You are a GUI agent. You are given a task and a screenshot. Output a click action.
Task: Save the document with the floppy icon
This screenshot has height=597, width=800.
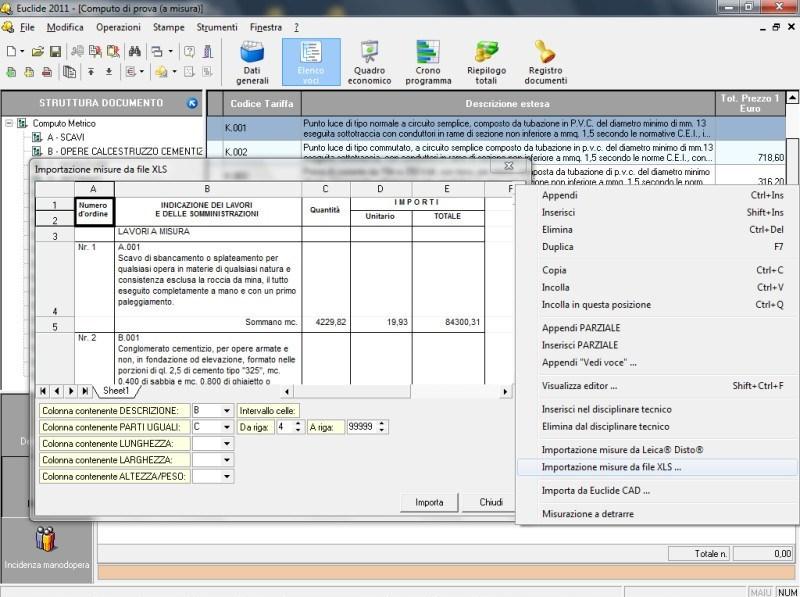point(55,51)
